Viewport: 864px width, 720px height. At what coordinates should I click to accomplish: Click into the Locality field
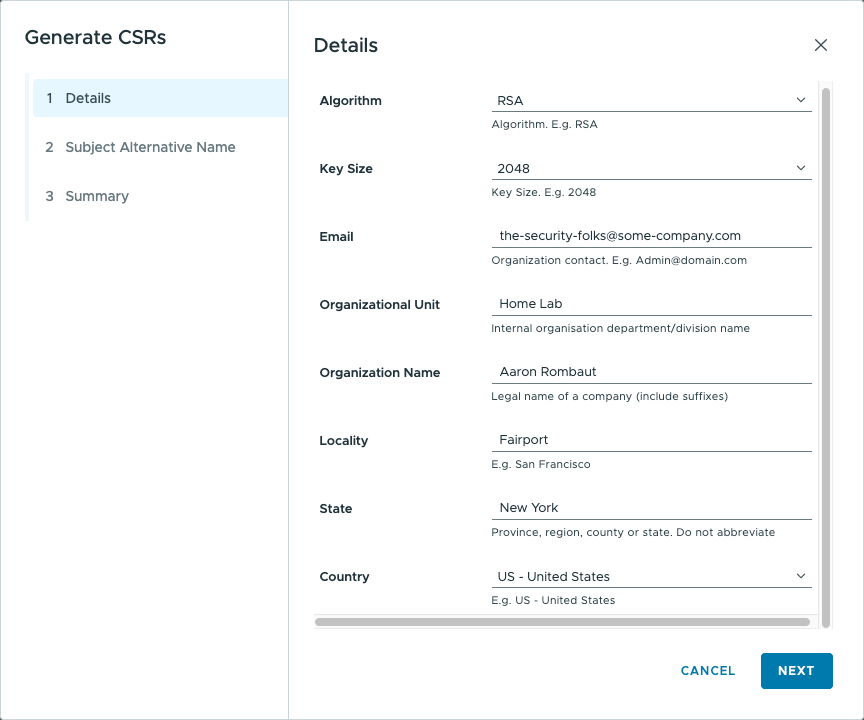651,440
